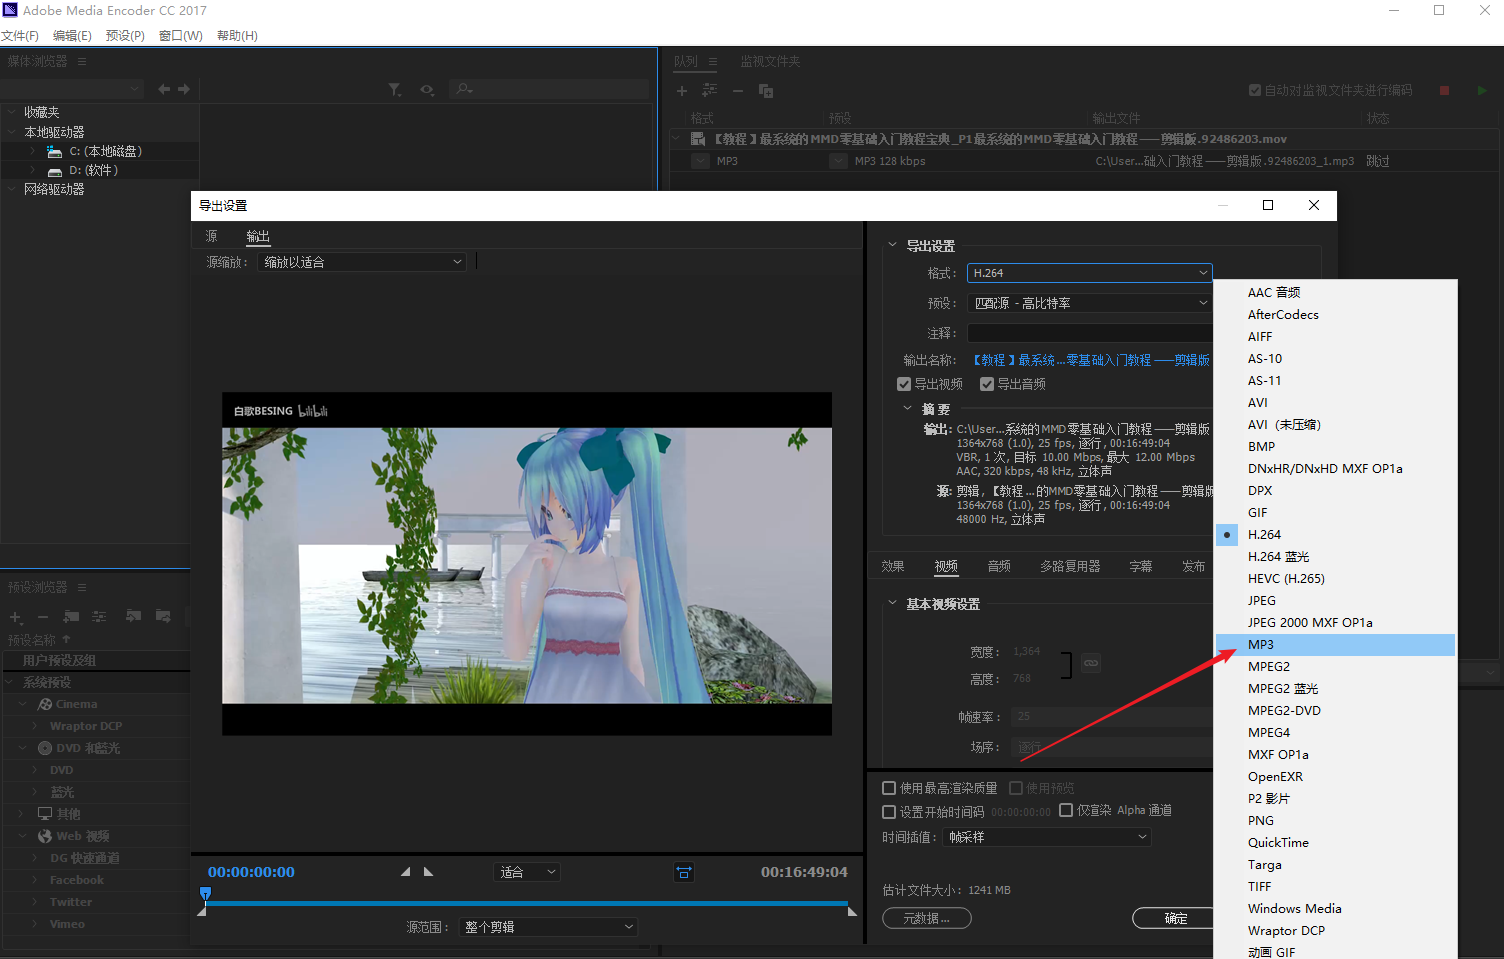Enable 仅渲染 Alpha 通道 checkbox

coord(1066,810)
